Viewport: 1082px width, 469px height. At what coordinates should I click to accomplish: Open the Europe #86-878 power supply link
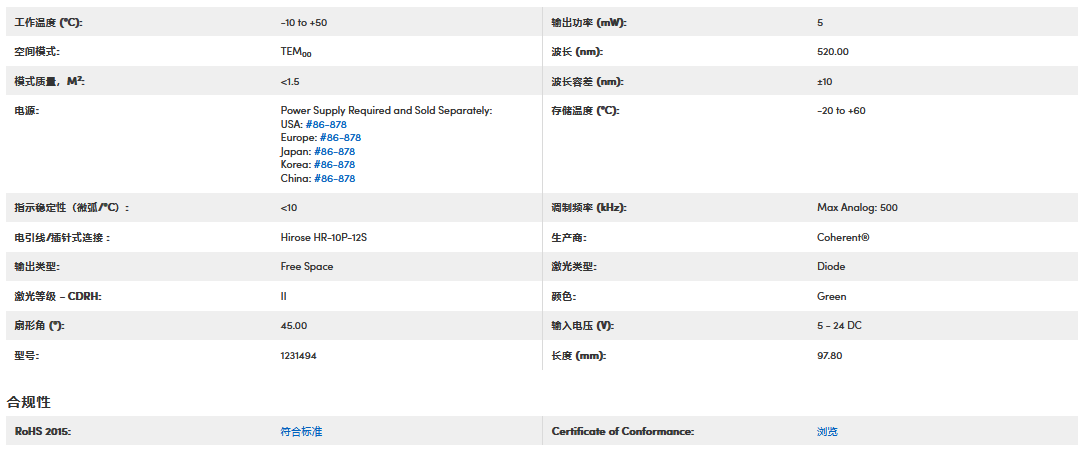tap(340, 138)
